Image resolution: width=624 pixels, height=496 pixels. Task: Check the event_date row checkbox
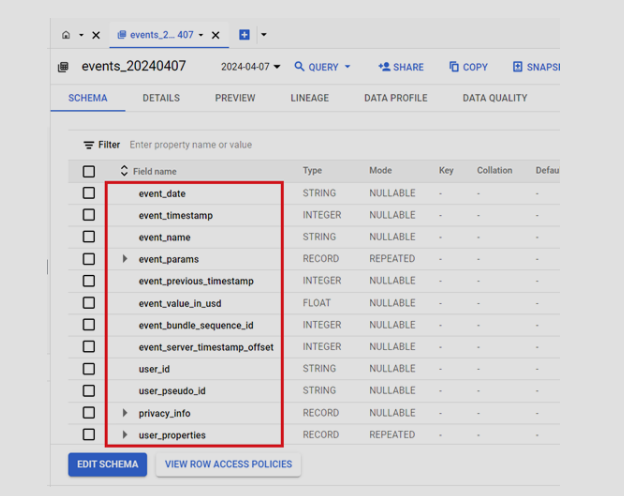[89, 193]
